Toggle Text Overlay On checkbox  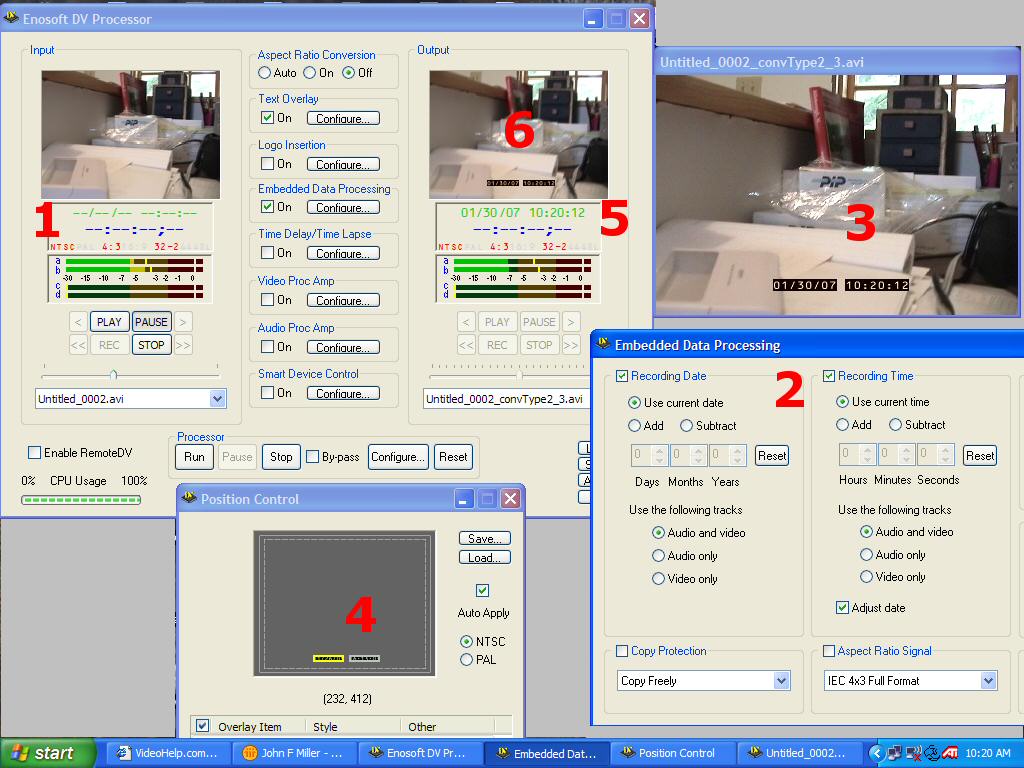[267, 118]
